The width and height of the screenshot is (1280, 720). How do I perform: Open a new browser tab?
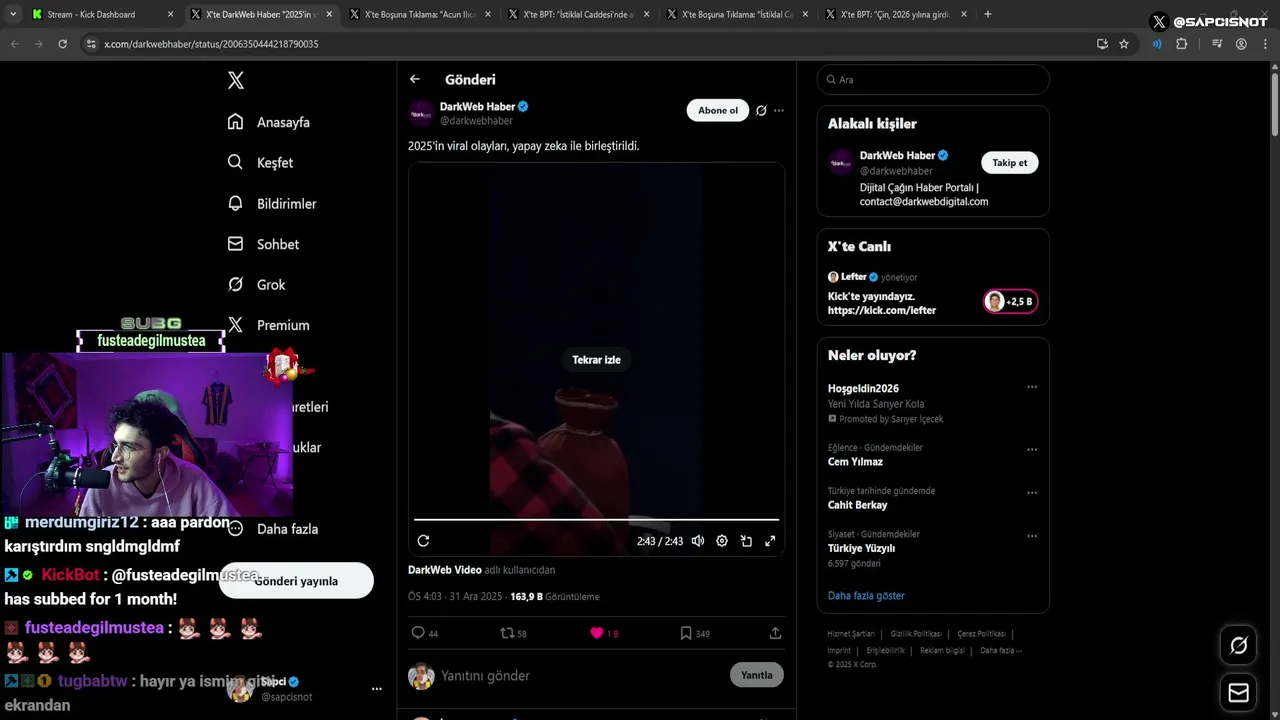pos(988,14)
